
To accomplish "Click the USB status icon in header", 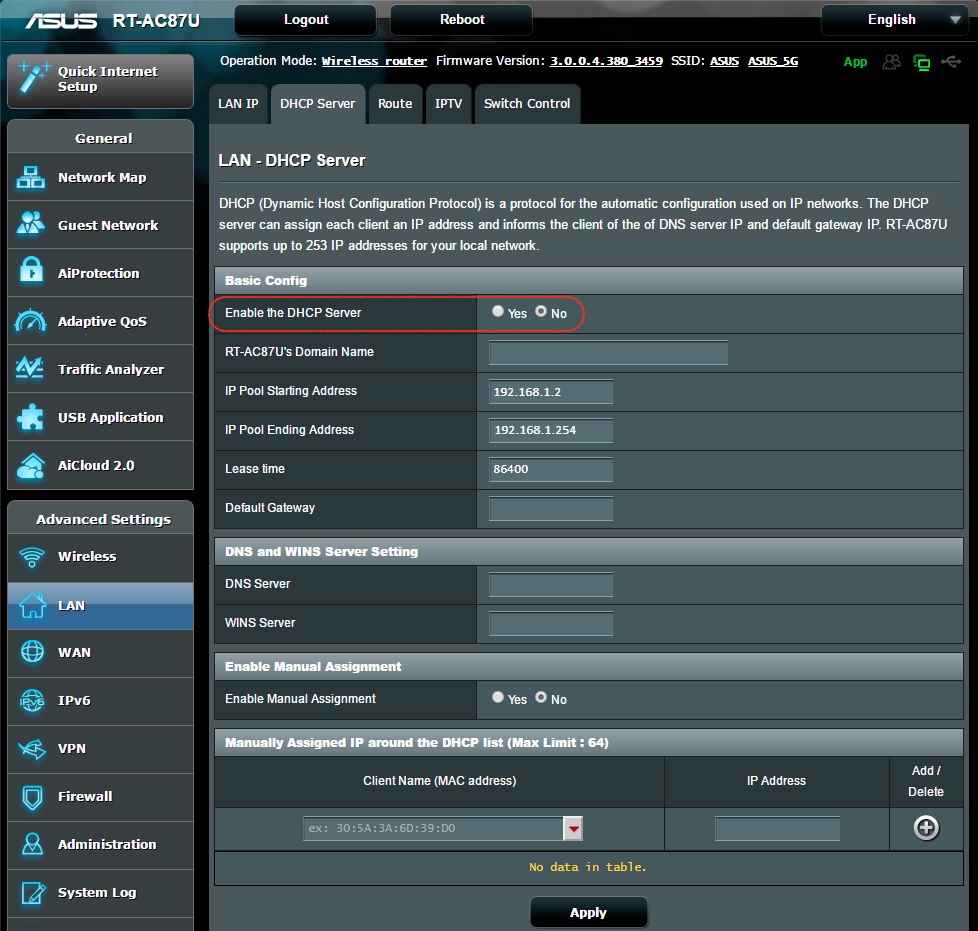I will pos(951,61).
